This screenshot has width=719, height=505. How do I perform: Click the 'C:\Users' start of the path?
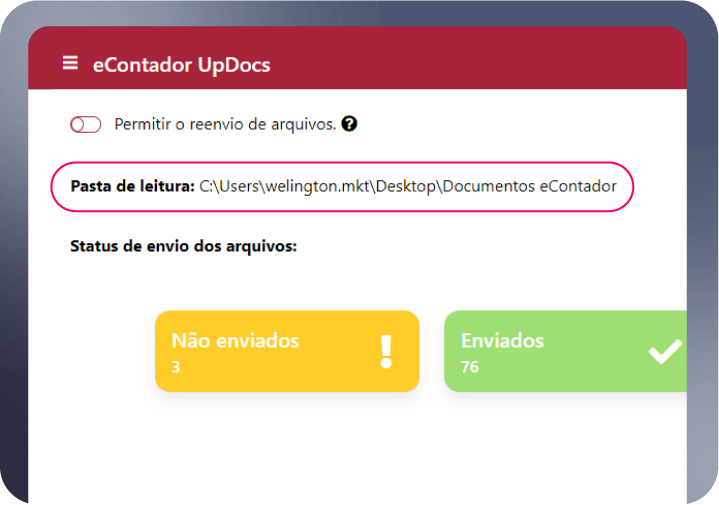pyautogui.click(x=227, y=186)
